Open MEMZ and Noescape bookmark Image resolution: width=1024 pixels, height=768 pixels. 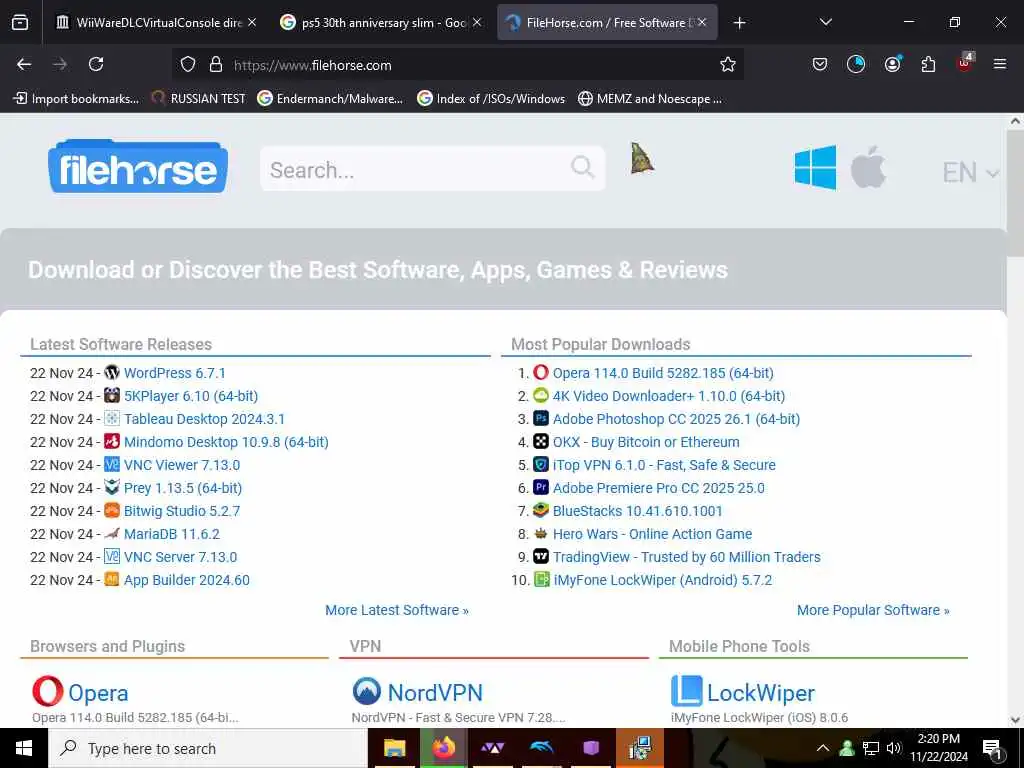tap(650, 99)
